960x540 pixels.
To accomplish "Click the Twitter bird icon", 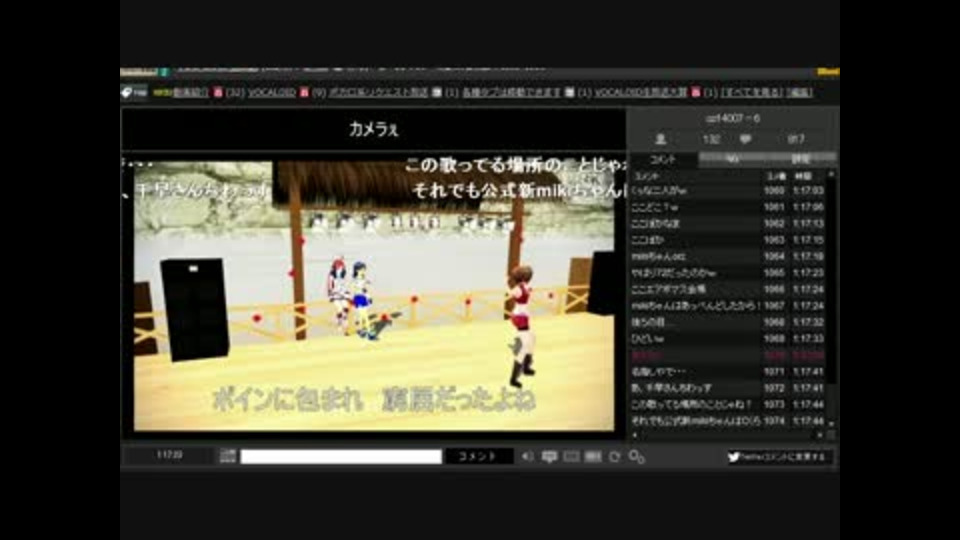I will tap(733, 457).
